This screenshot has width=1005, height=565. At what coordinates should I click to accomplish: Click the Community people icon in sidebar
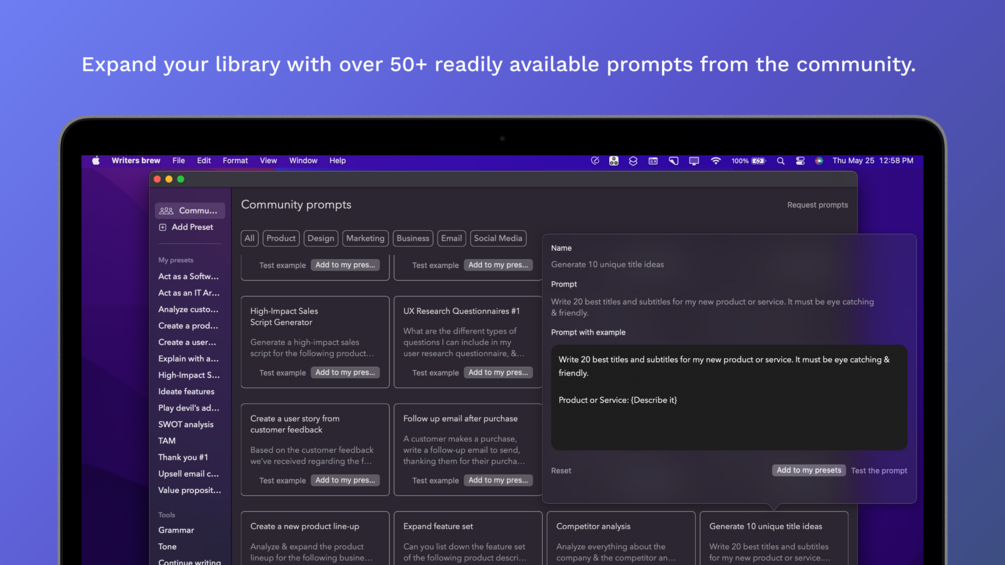point(166,210)
